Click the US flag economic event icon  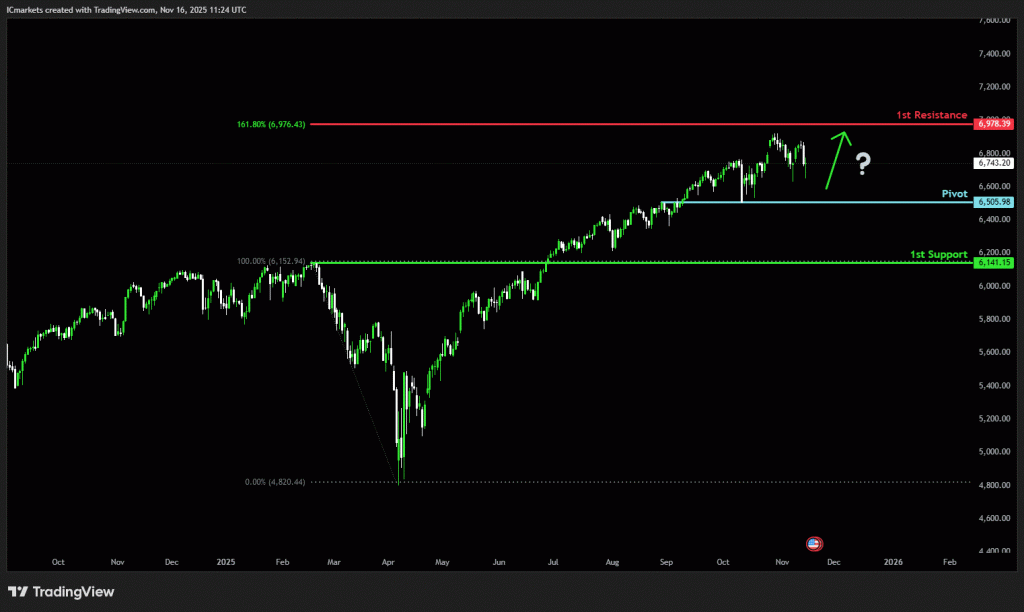pyautogui.click(x=813, y=544)
